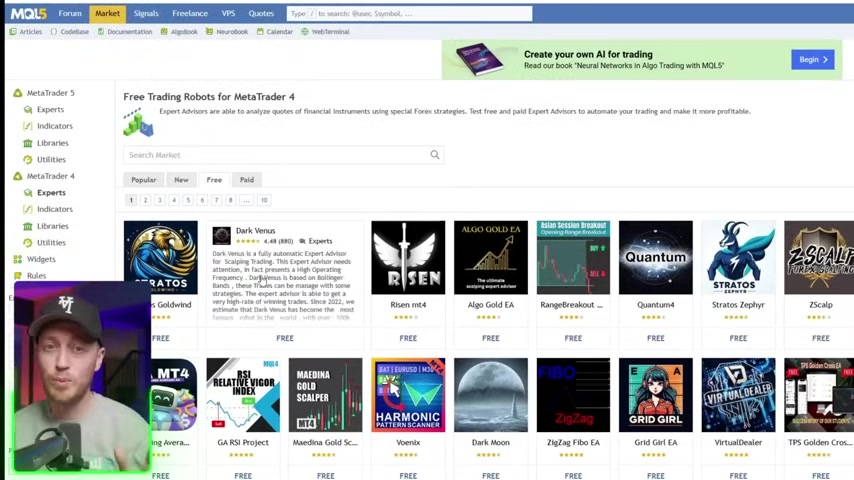
Task: Go to page 2 of results
Action: pyautogui.click(x=145, y=200)
